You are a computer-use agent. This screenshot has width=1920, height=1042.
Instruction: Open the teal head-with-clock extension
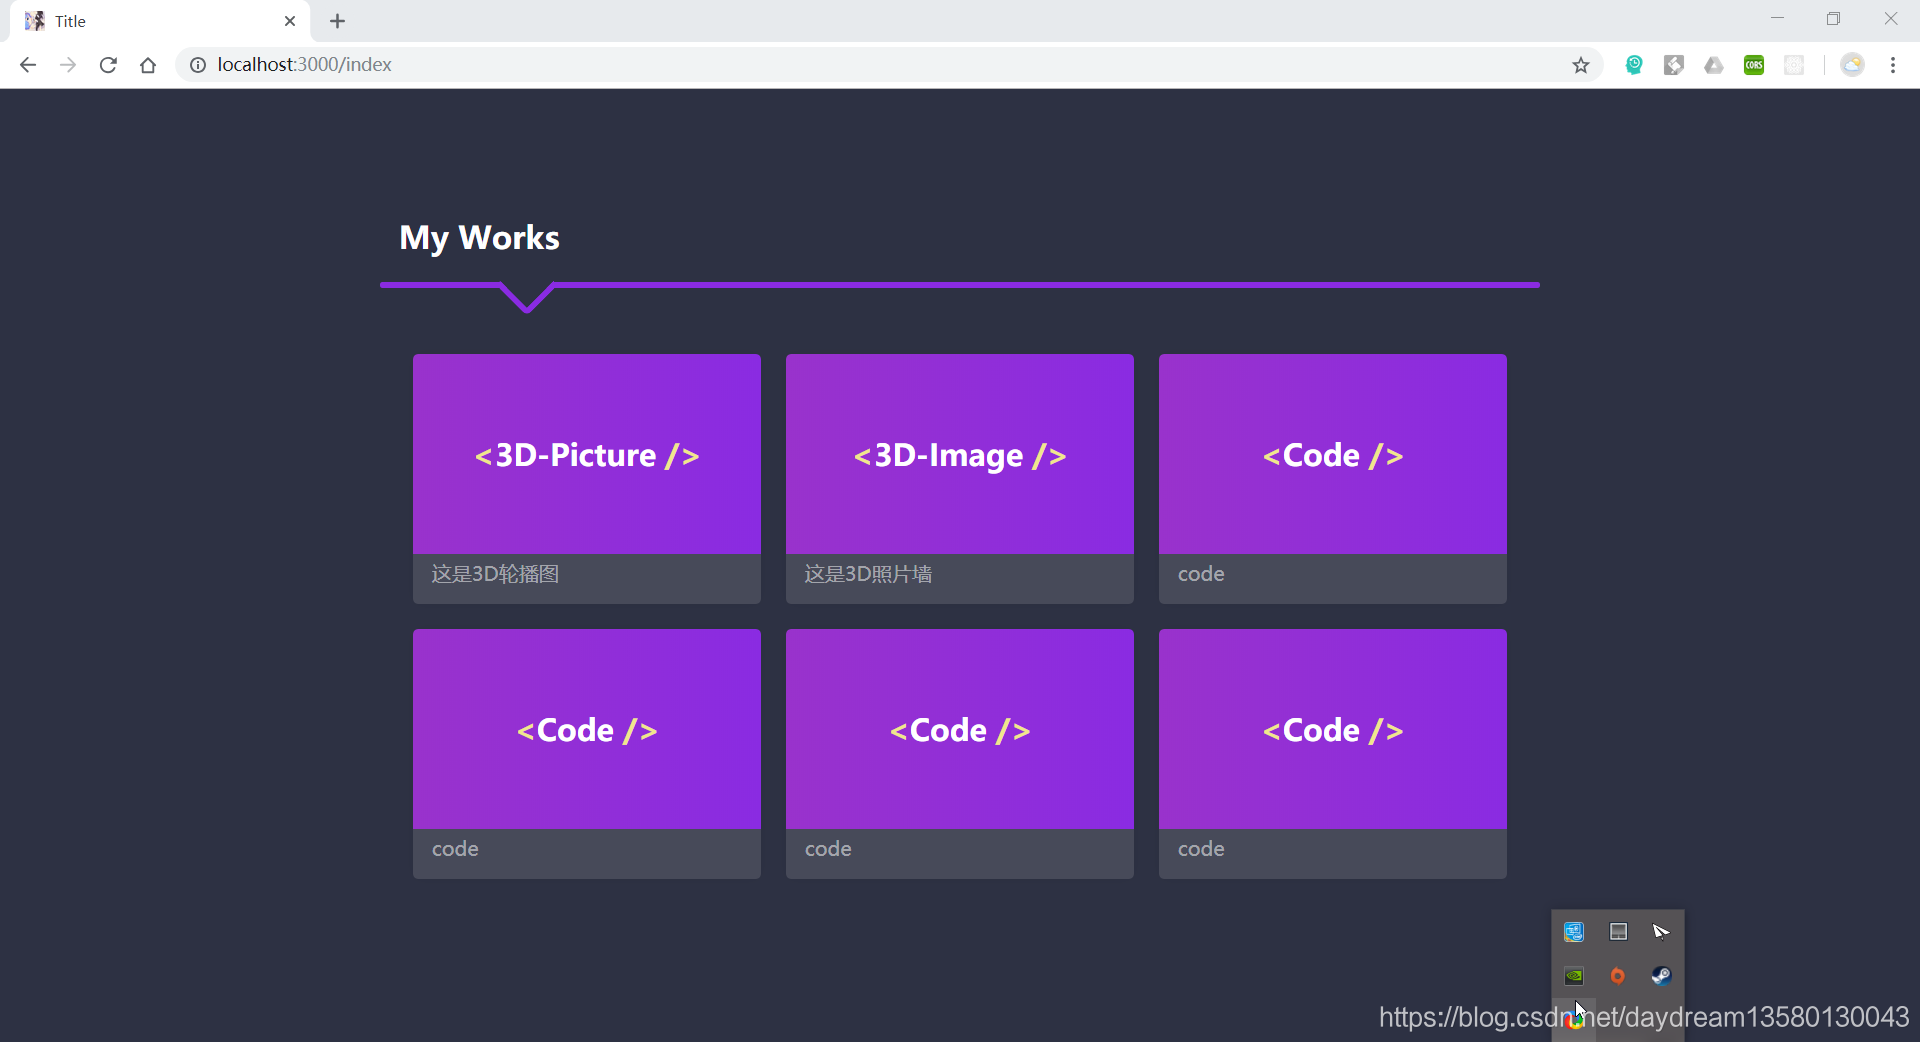(x=1634, y=65)
